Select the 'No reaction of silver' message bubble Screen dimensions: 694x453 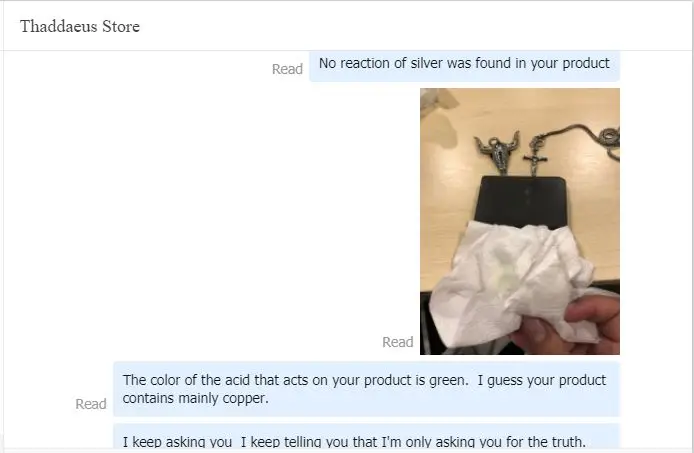[x=464, y=66]
